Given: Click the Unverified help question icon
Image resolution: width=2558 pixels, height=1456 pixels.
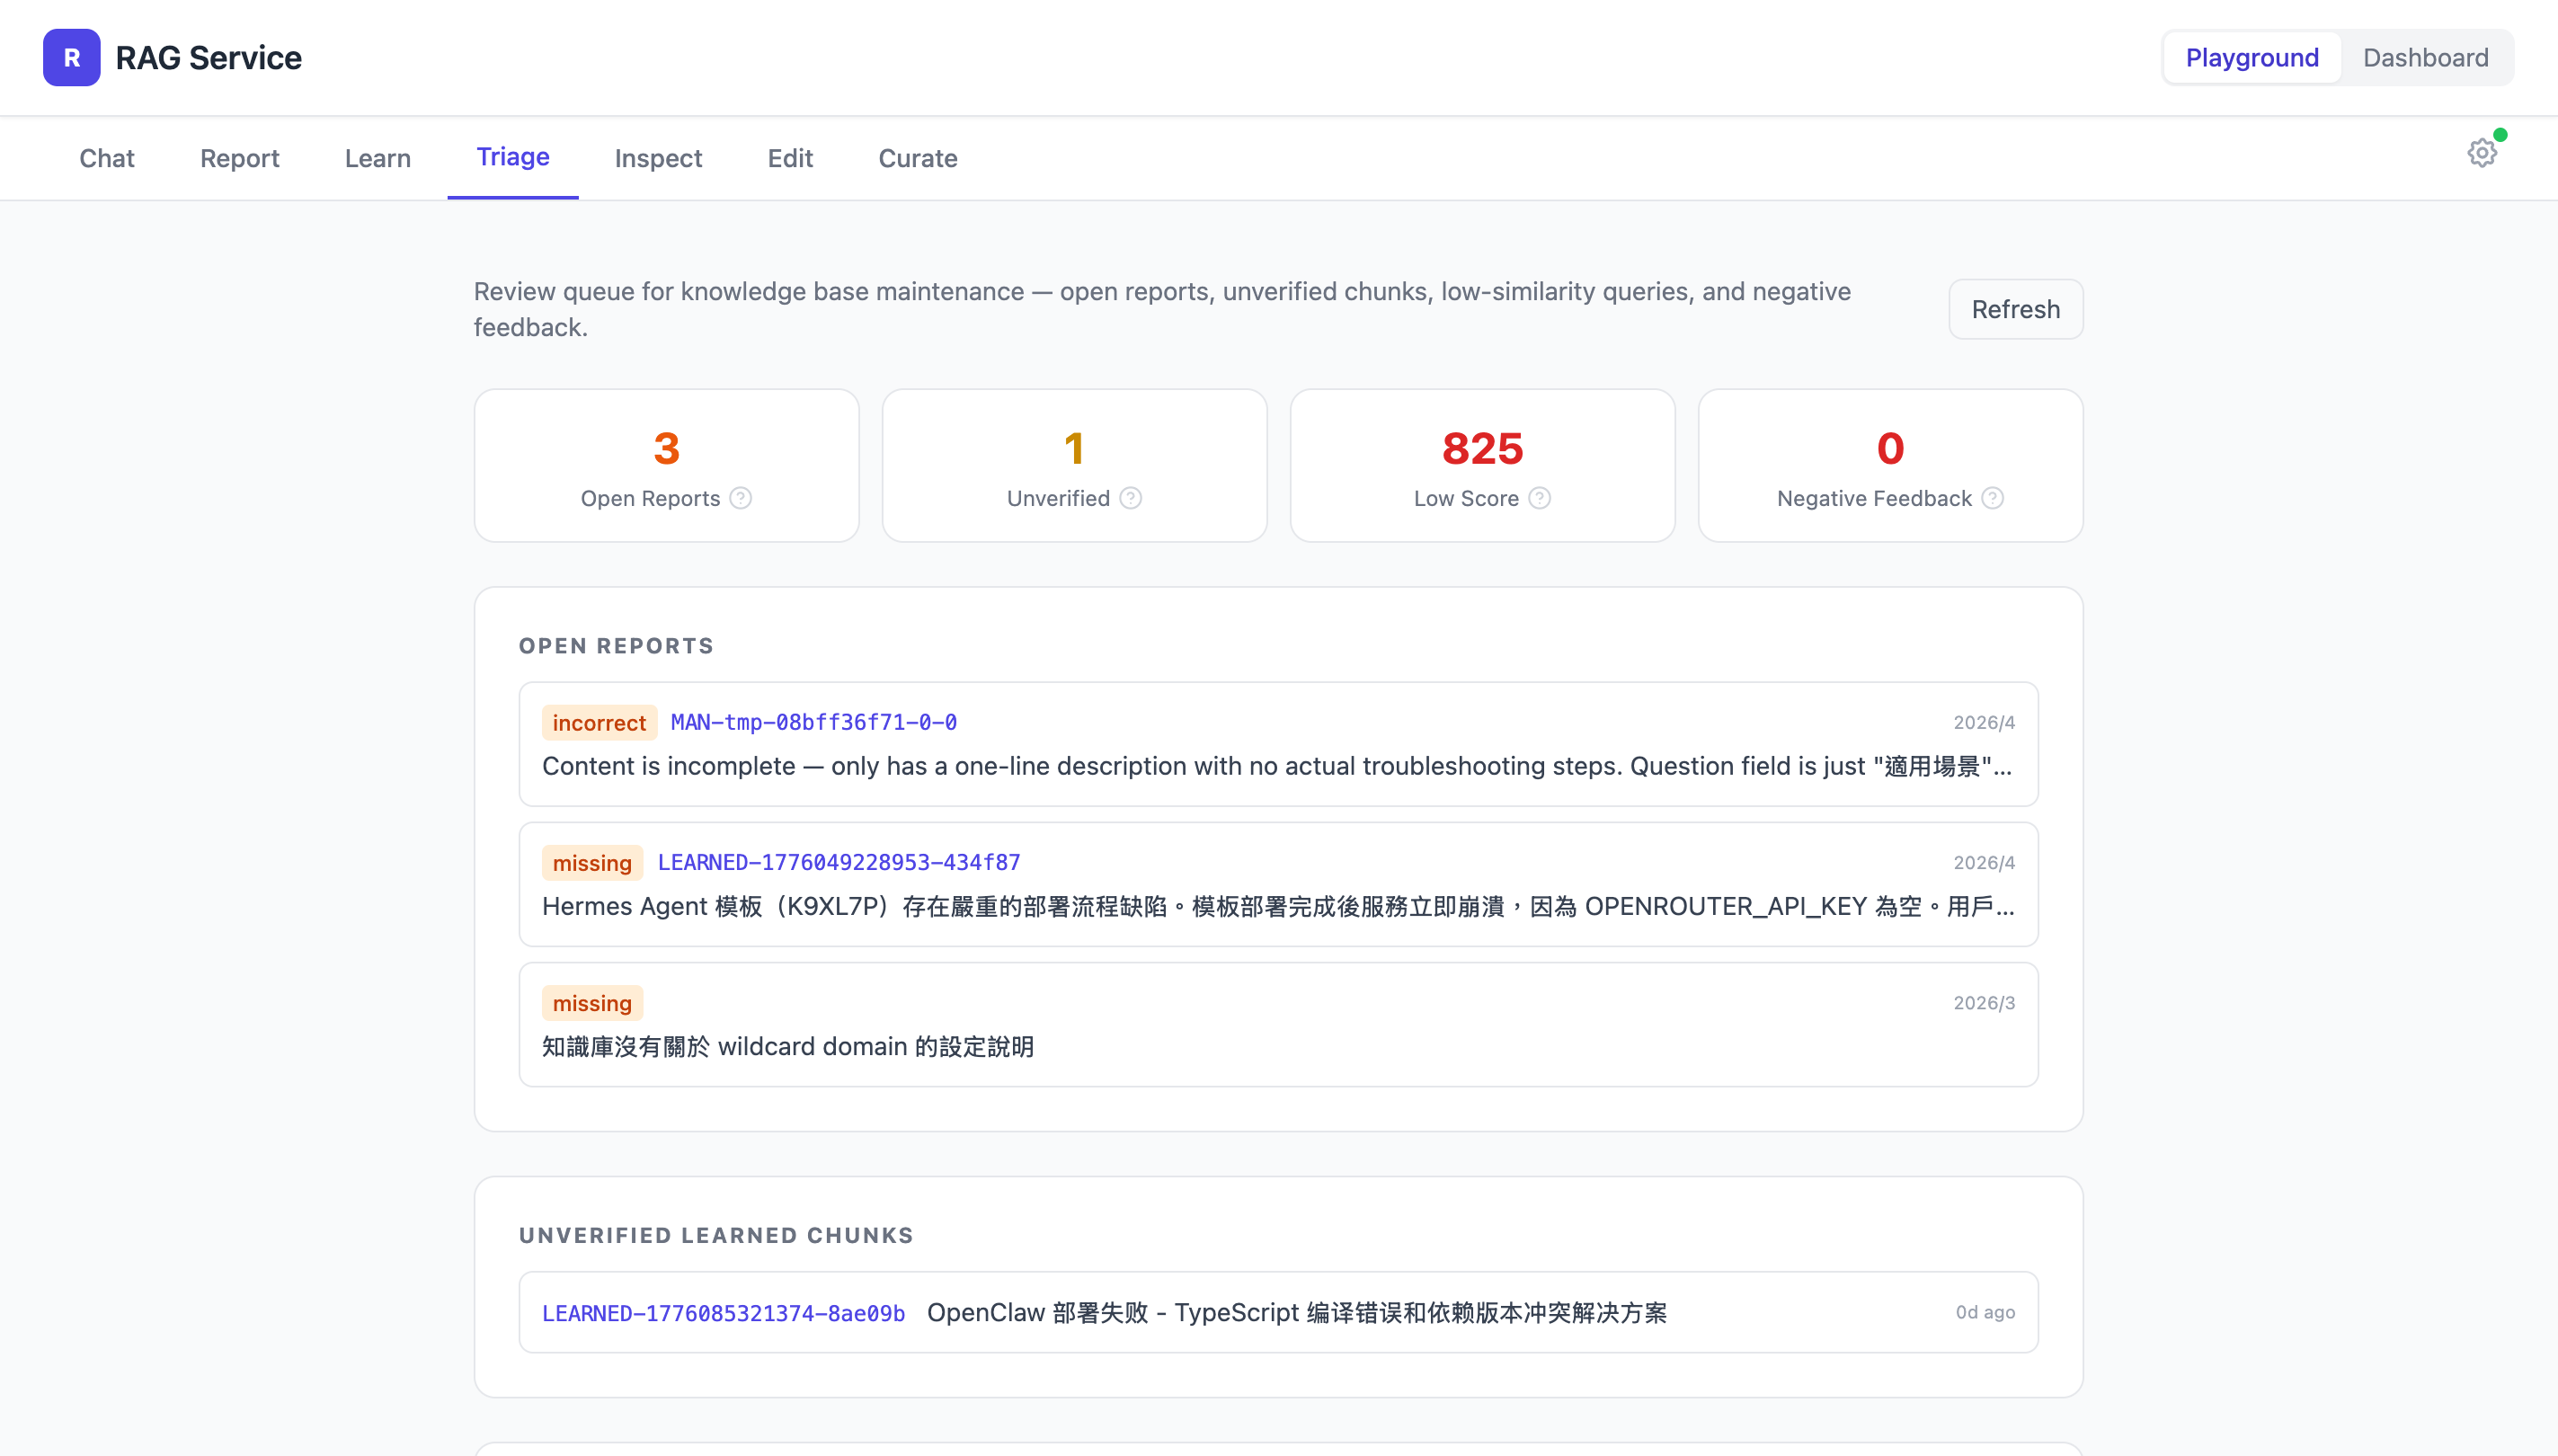Looking at the screenshot, I should click(1130, 498).
